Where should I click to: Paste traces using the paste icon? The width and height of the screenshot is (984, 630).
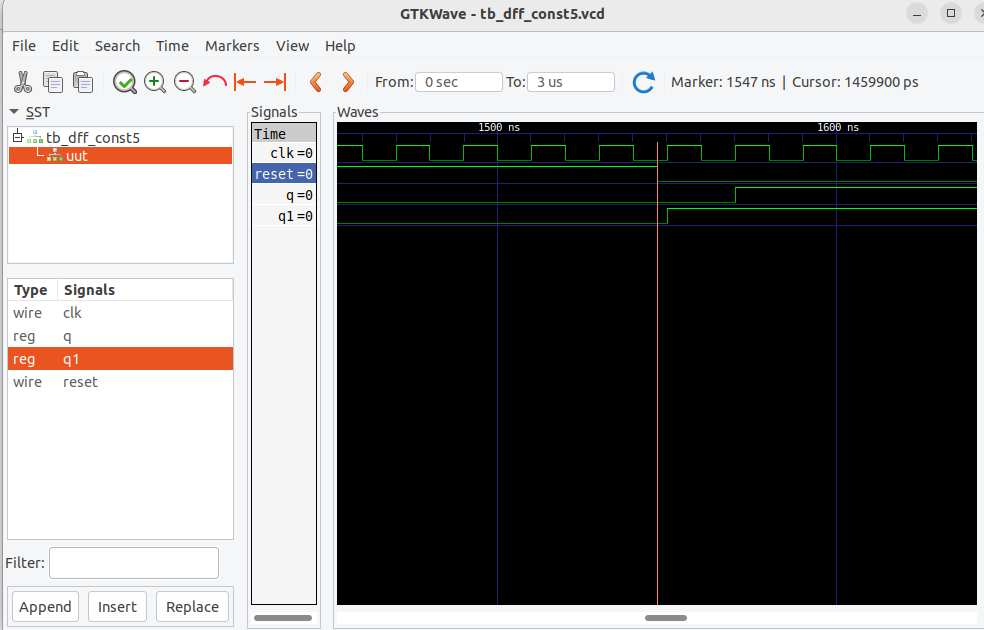click(x=83, y=82)
